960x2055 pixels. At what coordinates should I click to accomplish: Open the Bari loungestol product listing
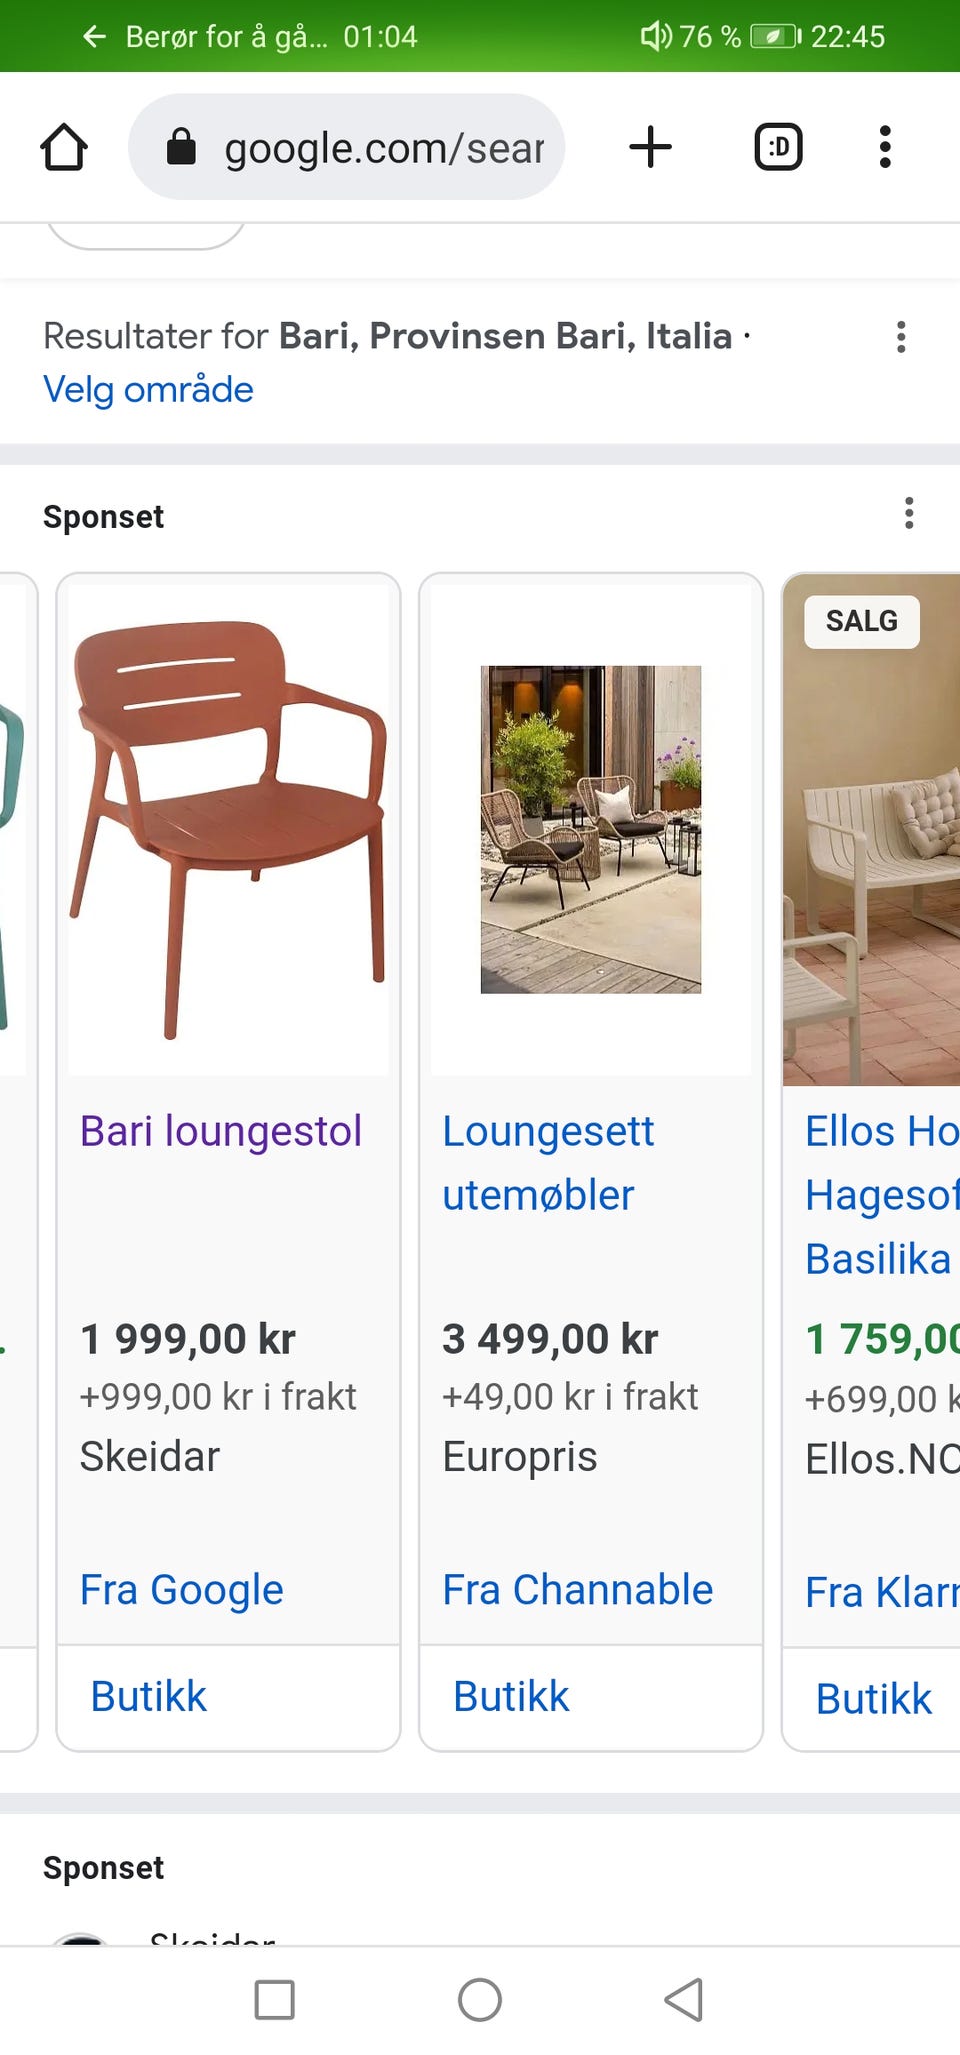(220, 1131)
